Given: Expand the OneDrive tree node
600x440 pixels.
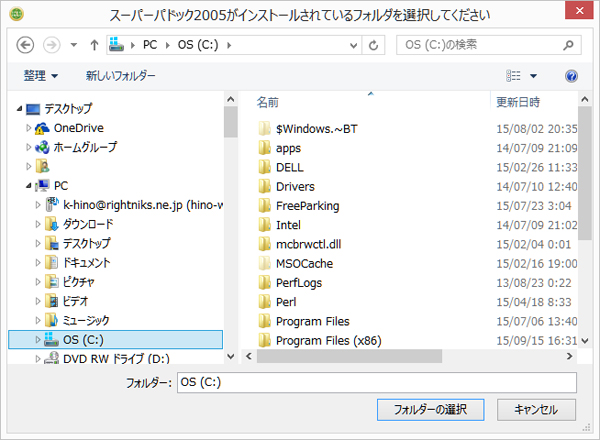Looking at the screenshot, I should pos(28,128).
